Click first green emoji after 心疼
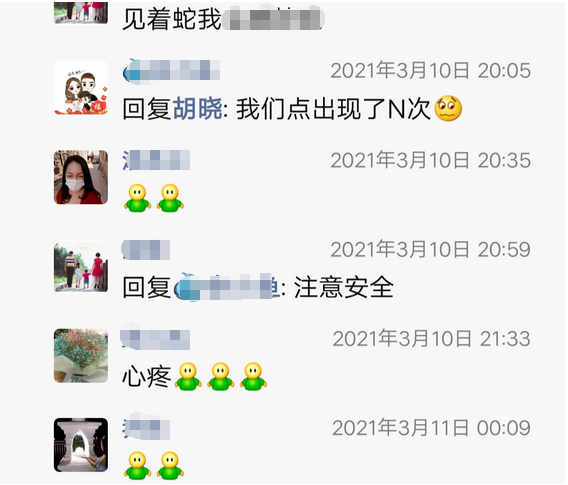Screen dimensions: 568x485 pyautogui.click(x=188, y=376)
